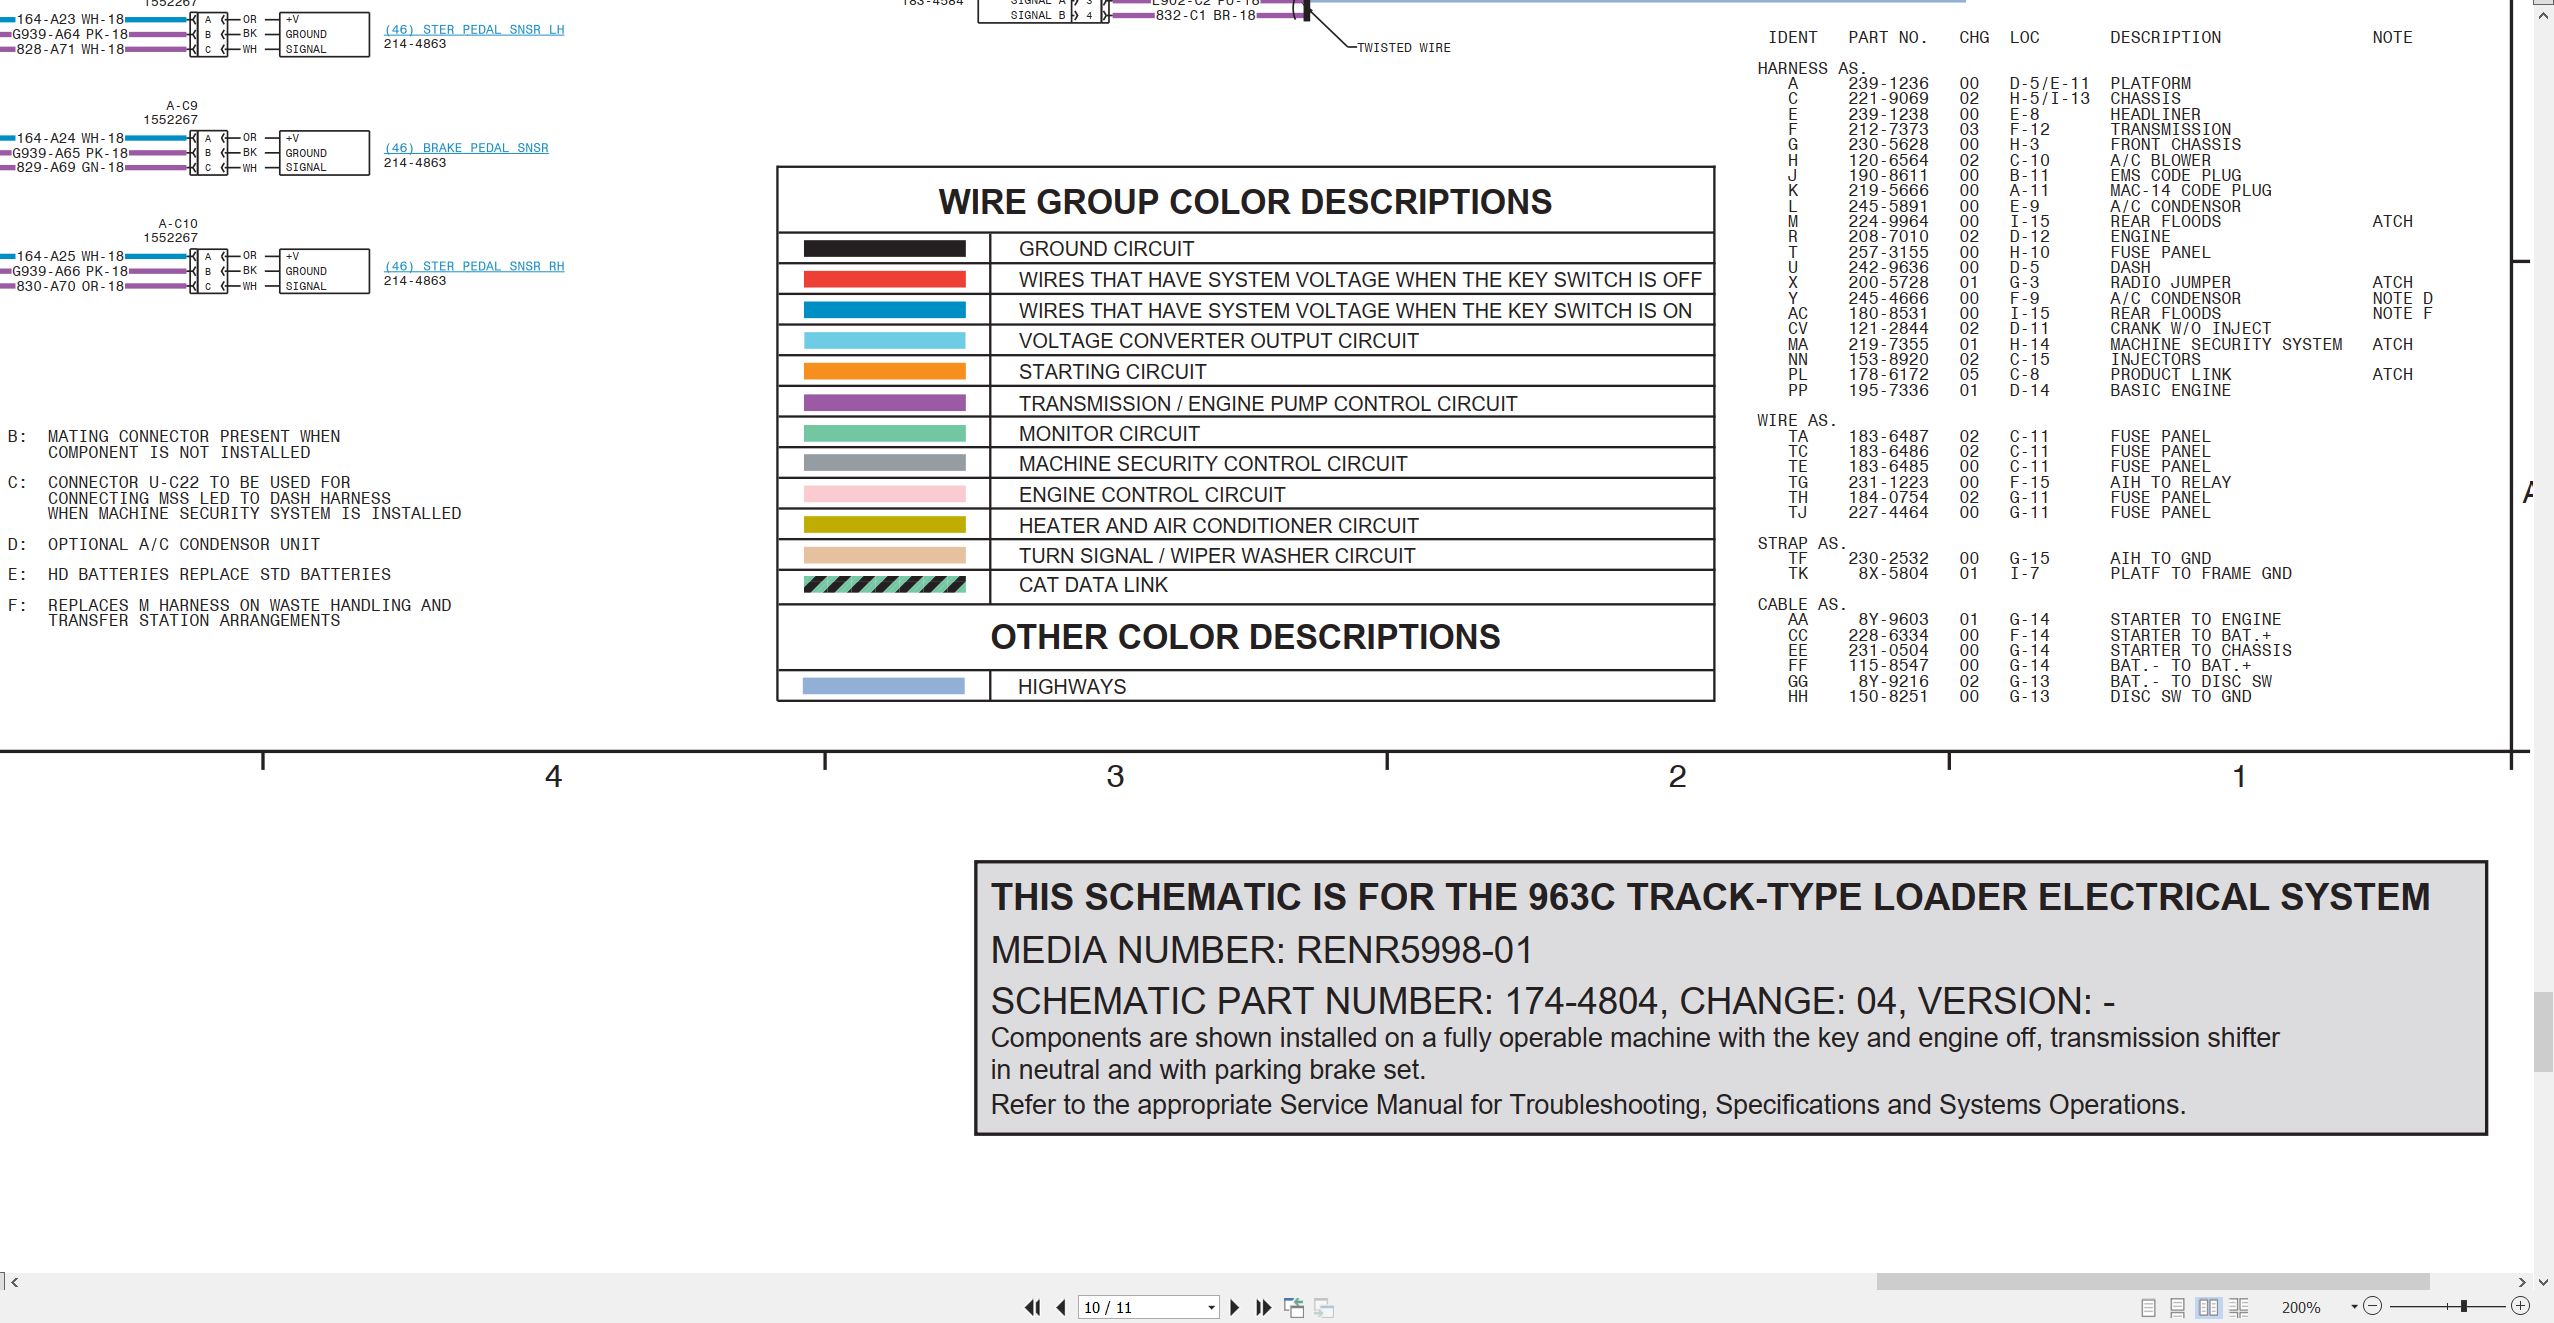
Task: Click the HEATER AND AIR CONDITIONER CIRCUIT label
Action: click(1218, 526)
